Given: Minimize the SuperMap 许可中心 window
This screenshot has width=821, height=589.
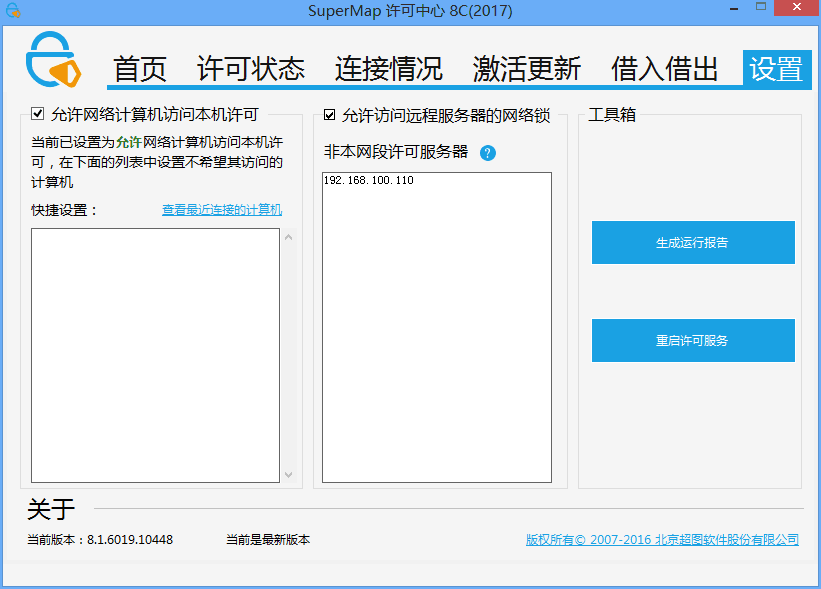Looking at the screenshot, I should (x=734, y=9).
